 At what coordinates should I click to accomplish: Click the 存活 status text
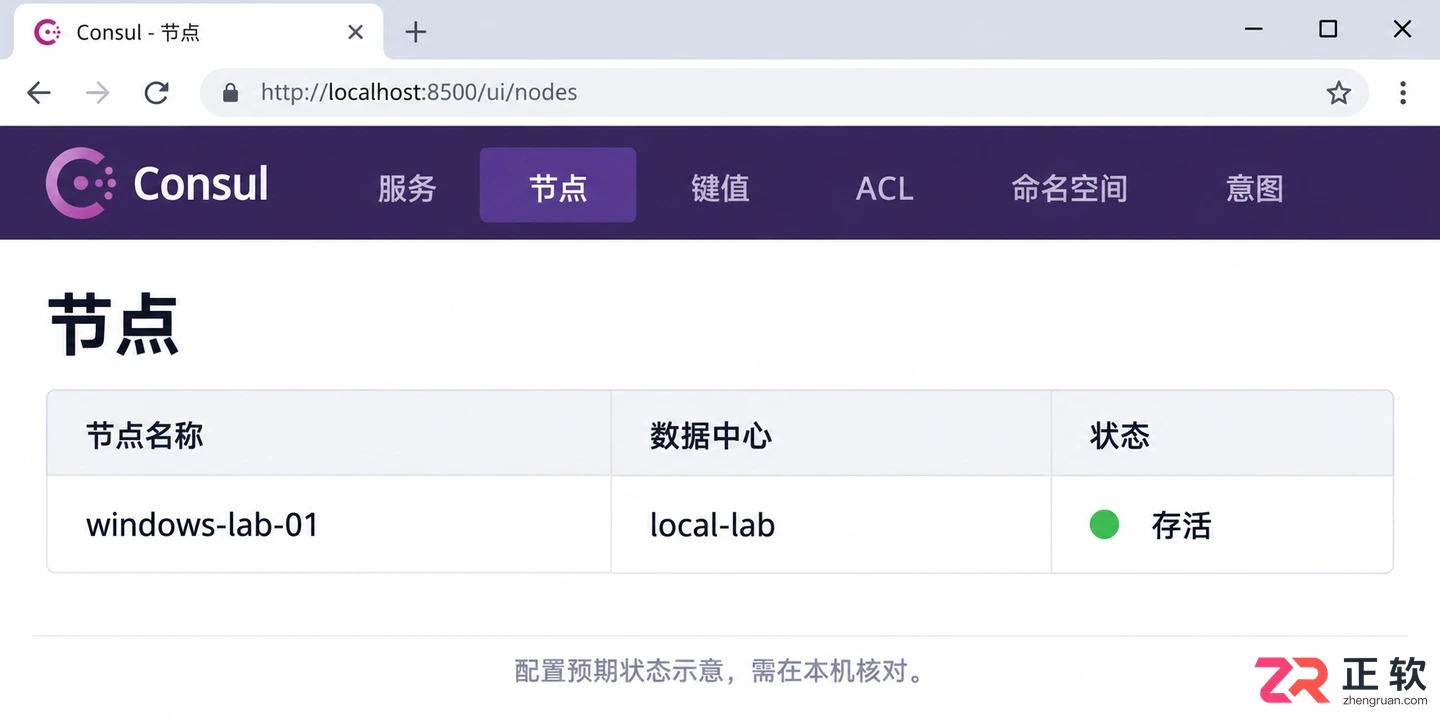[1181, 525]
